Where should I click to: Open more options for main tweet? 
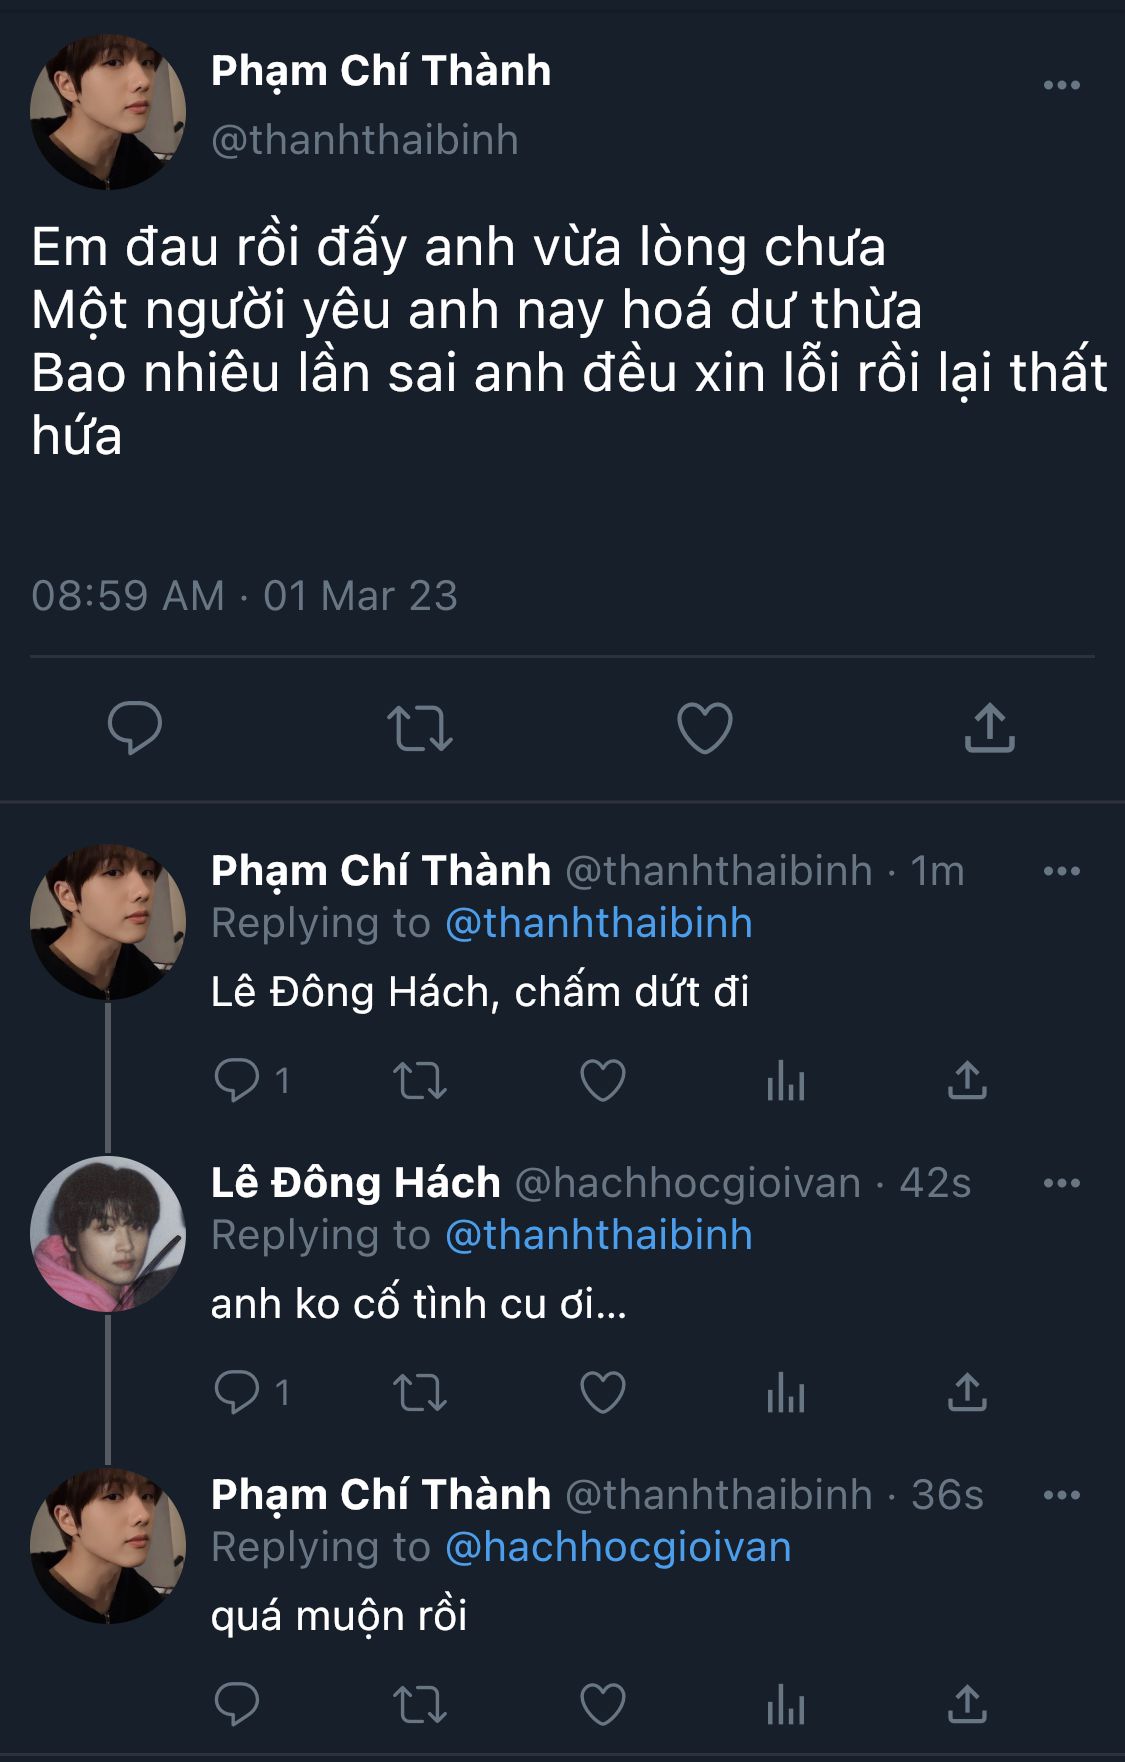tap(1061, 85)
